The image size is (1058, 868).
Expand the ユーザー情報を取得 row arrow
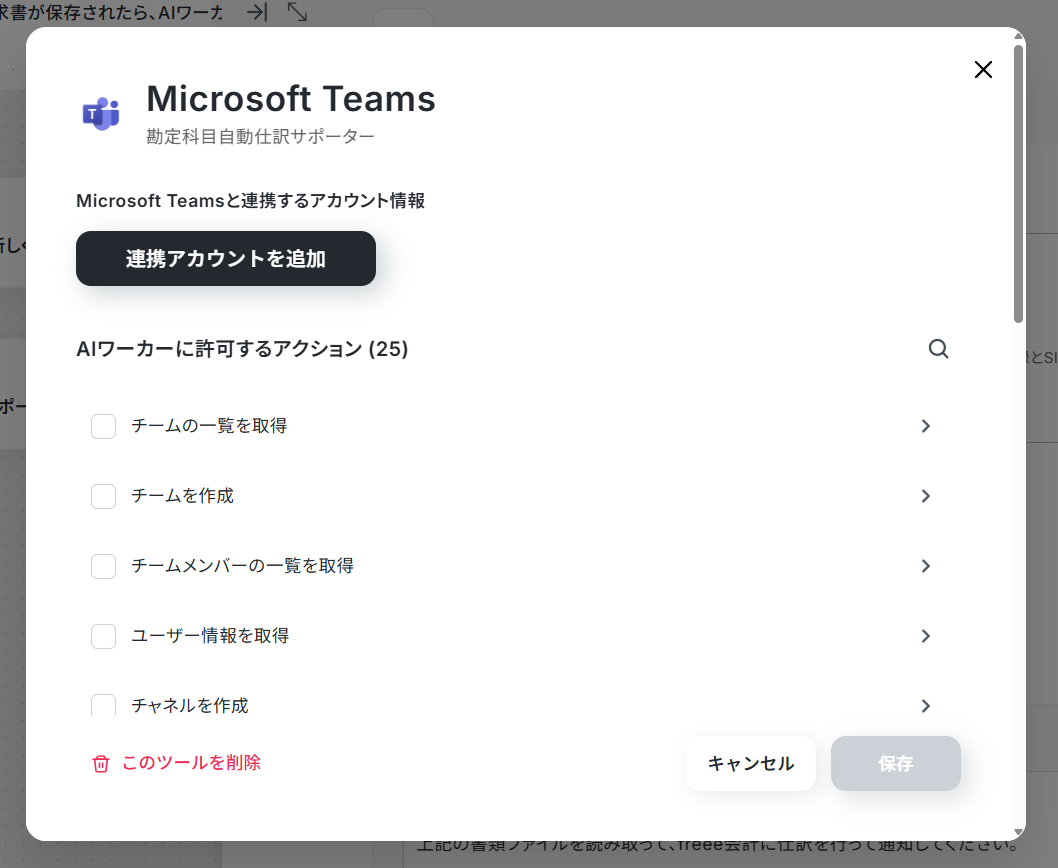click(926, 636)
